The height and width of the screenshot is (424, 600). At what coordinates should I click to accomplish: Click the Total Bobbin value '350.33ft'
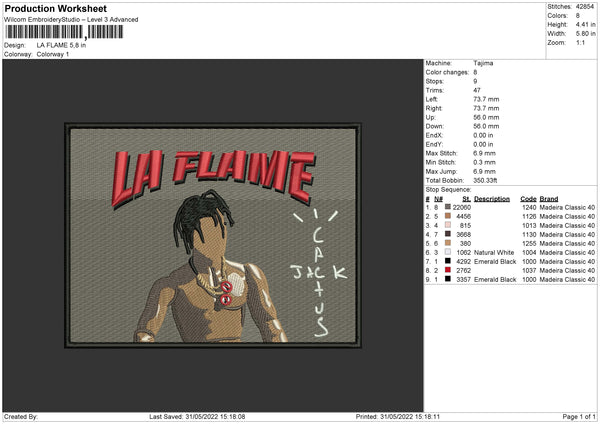point(485,180)
